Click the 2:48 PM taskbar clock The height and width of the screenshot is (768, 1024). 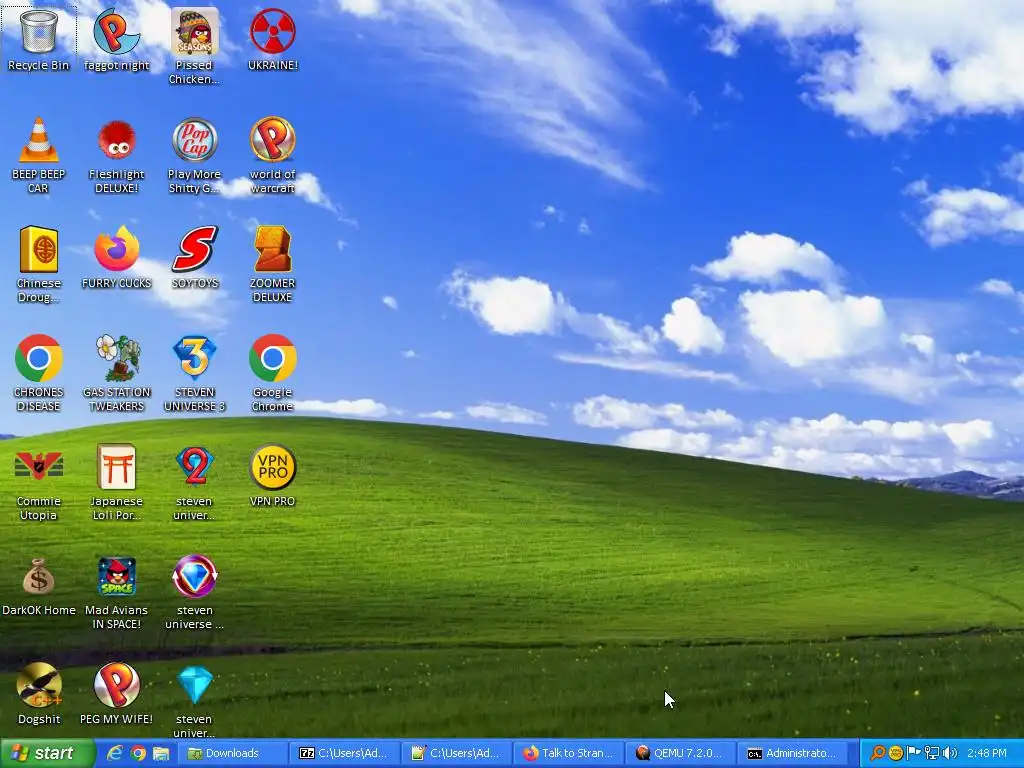pyautogui.click(x=987, y=753)
